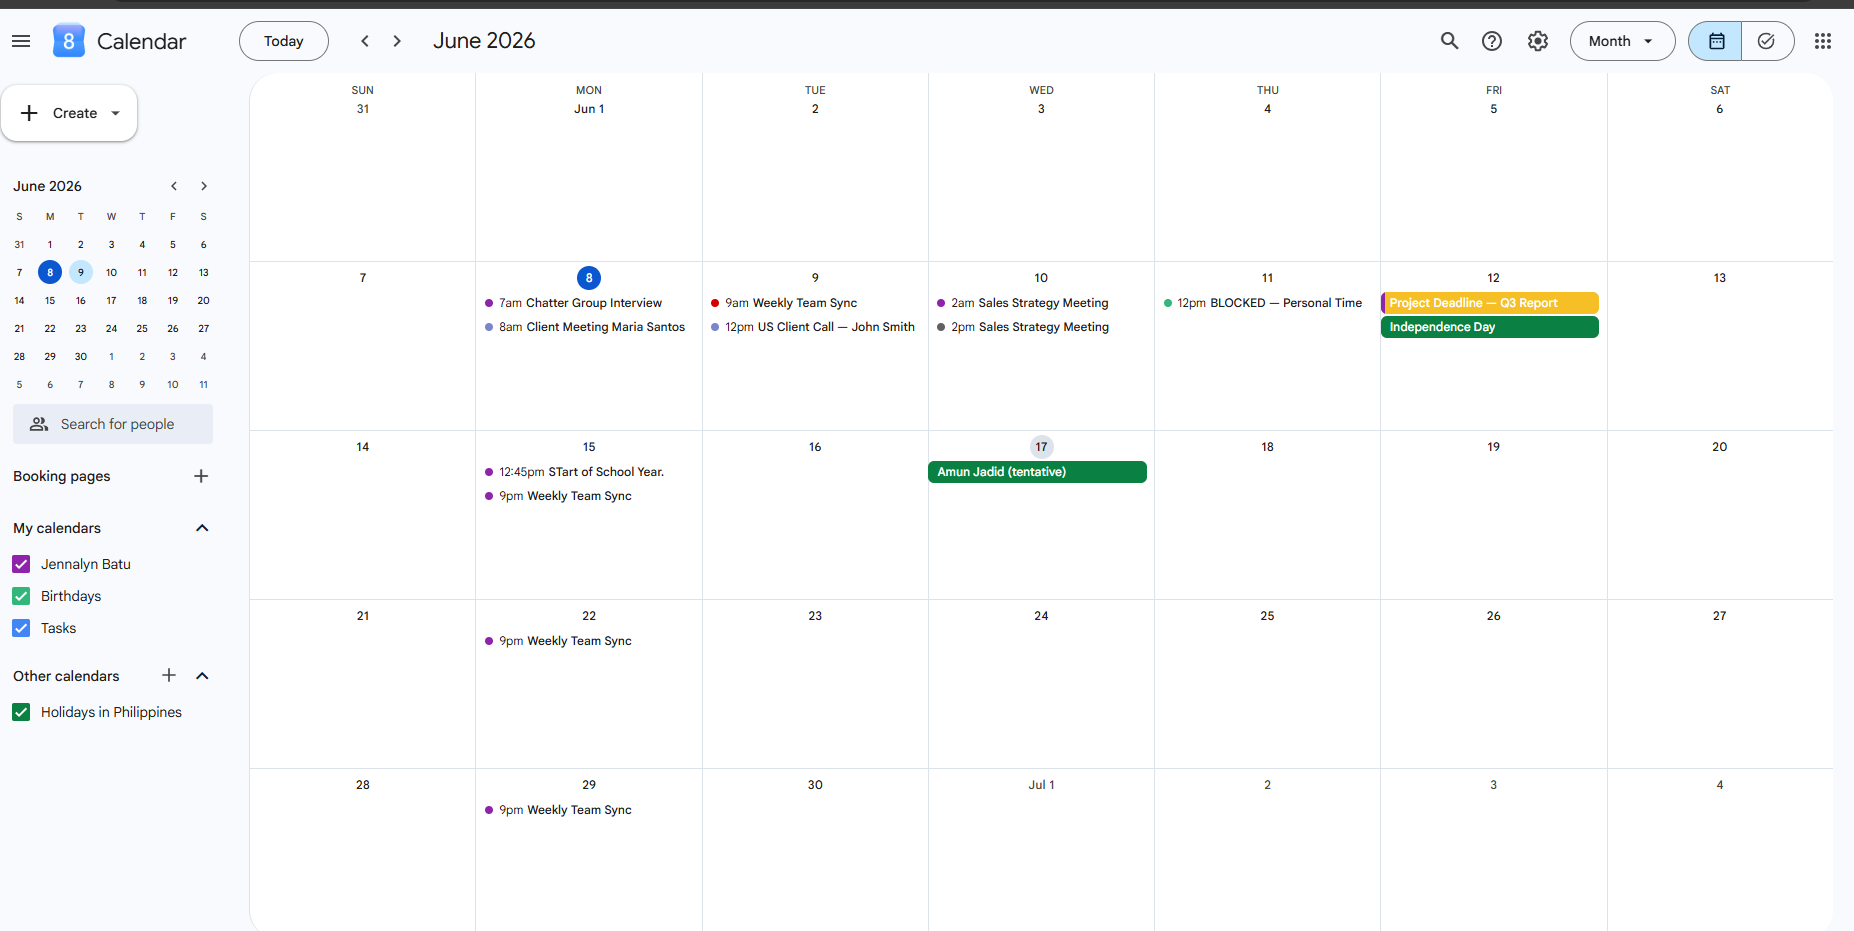The height and width of the screenshot is (931, 1854).
Task: Add other calendars plus icon
Action: tap(169, 676)
